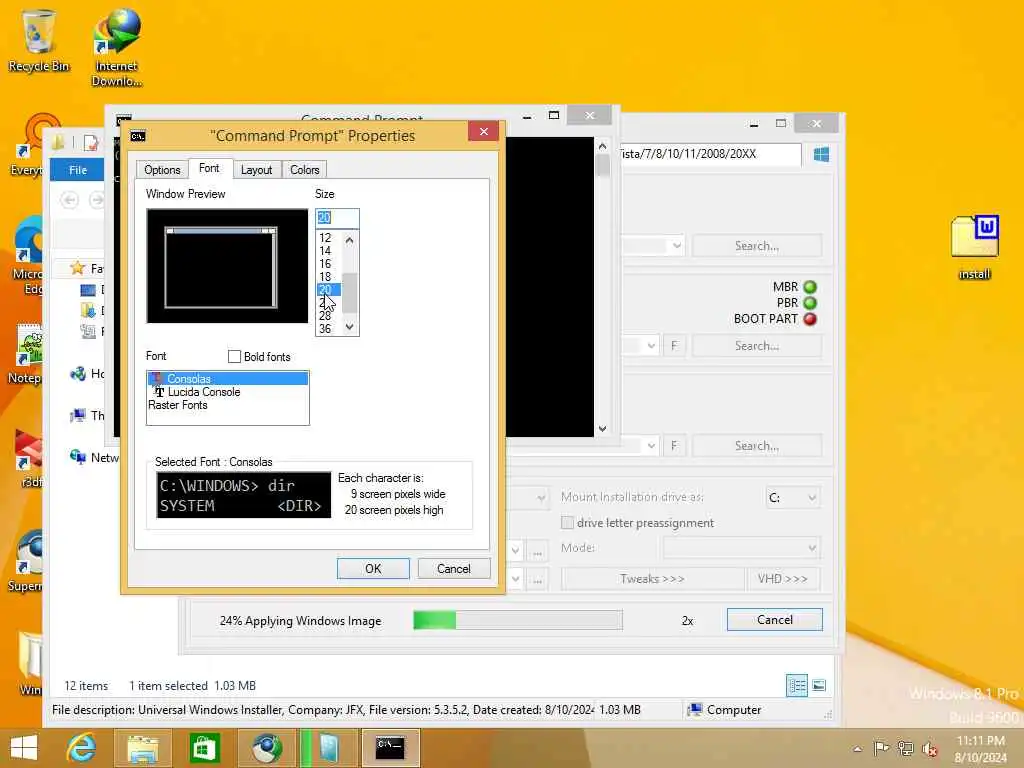
Task: Show hidden tray icons arrow
Action: [x=857, y=749]
